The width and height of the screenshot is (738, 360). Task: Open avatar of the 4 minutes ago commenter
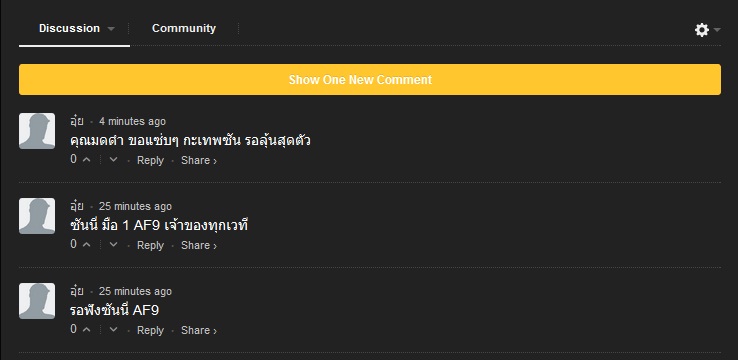click(x=37, y=131)
